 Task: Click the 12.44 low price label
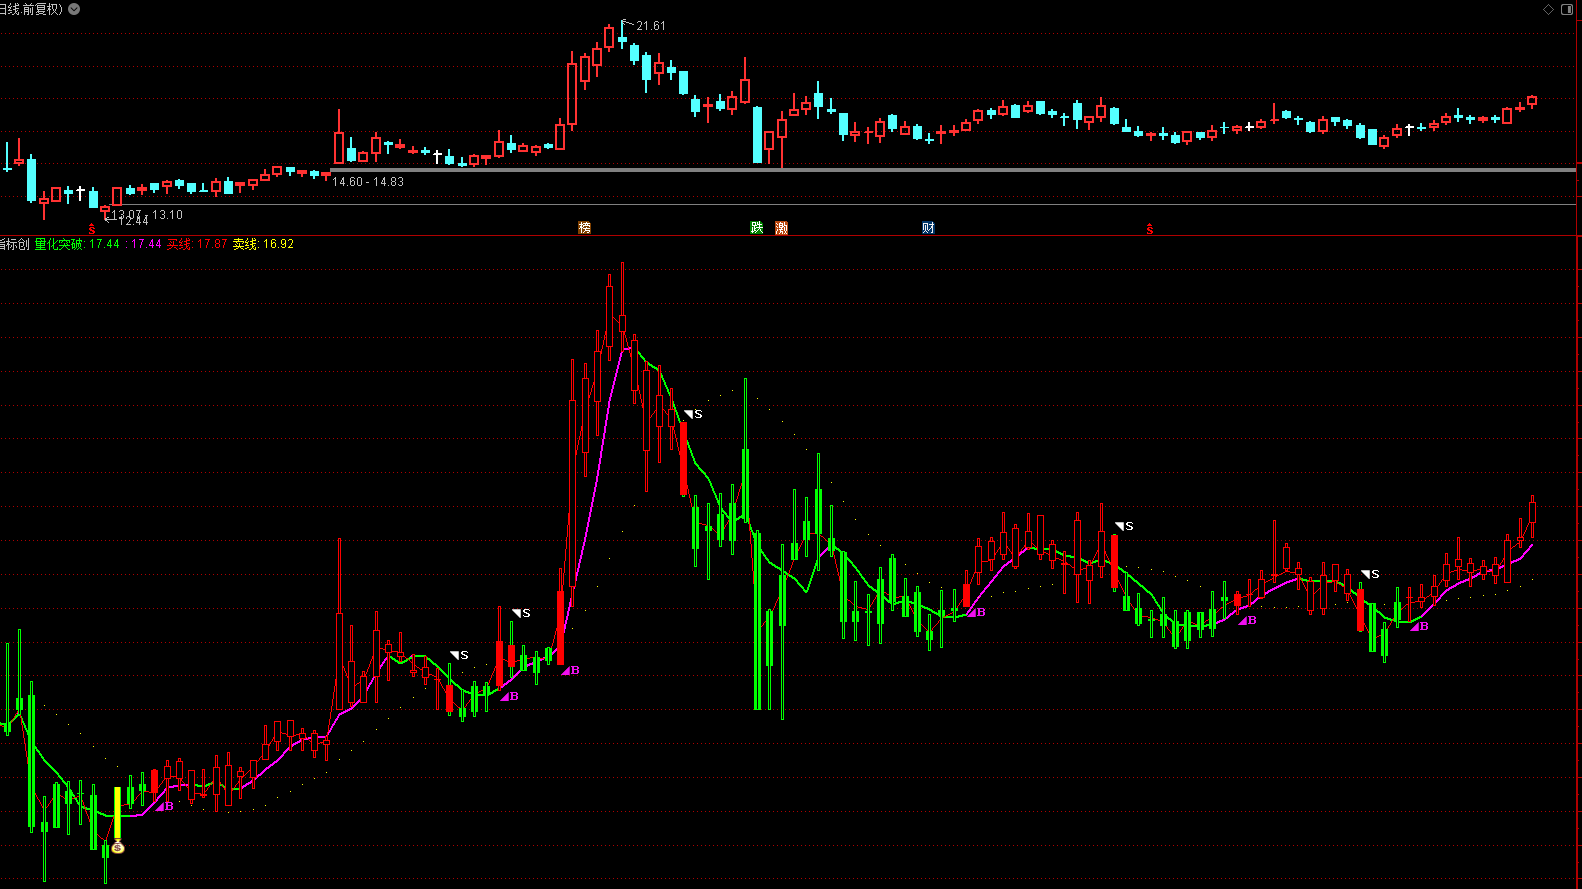coord(133,221)
